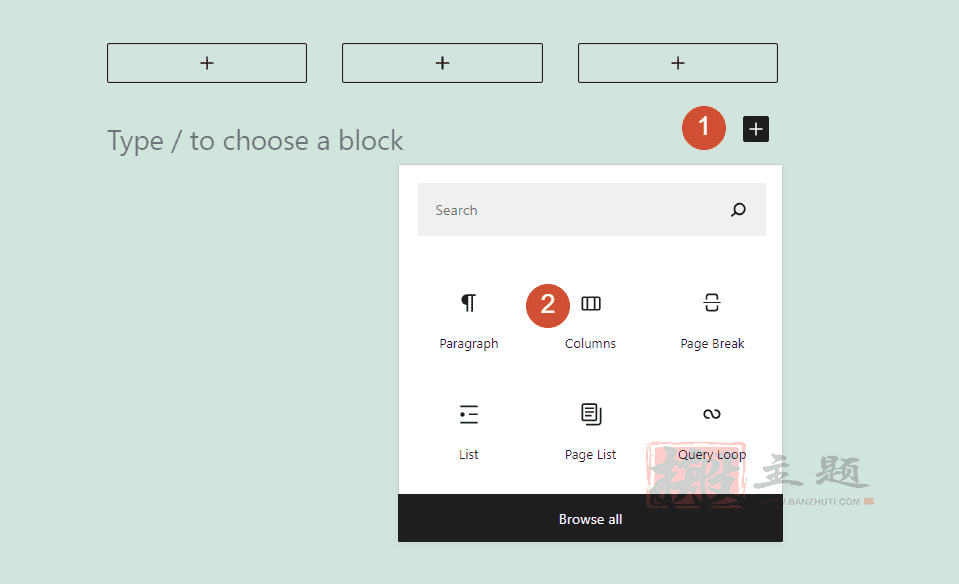Add a List block using its icon
Viewport: 959px width, 584px height.
tap(468, 414)
